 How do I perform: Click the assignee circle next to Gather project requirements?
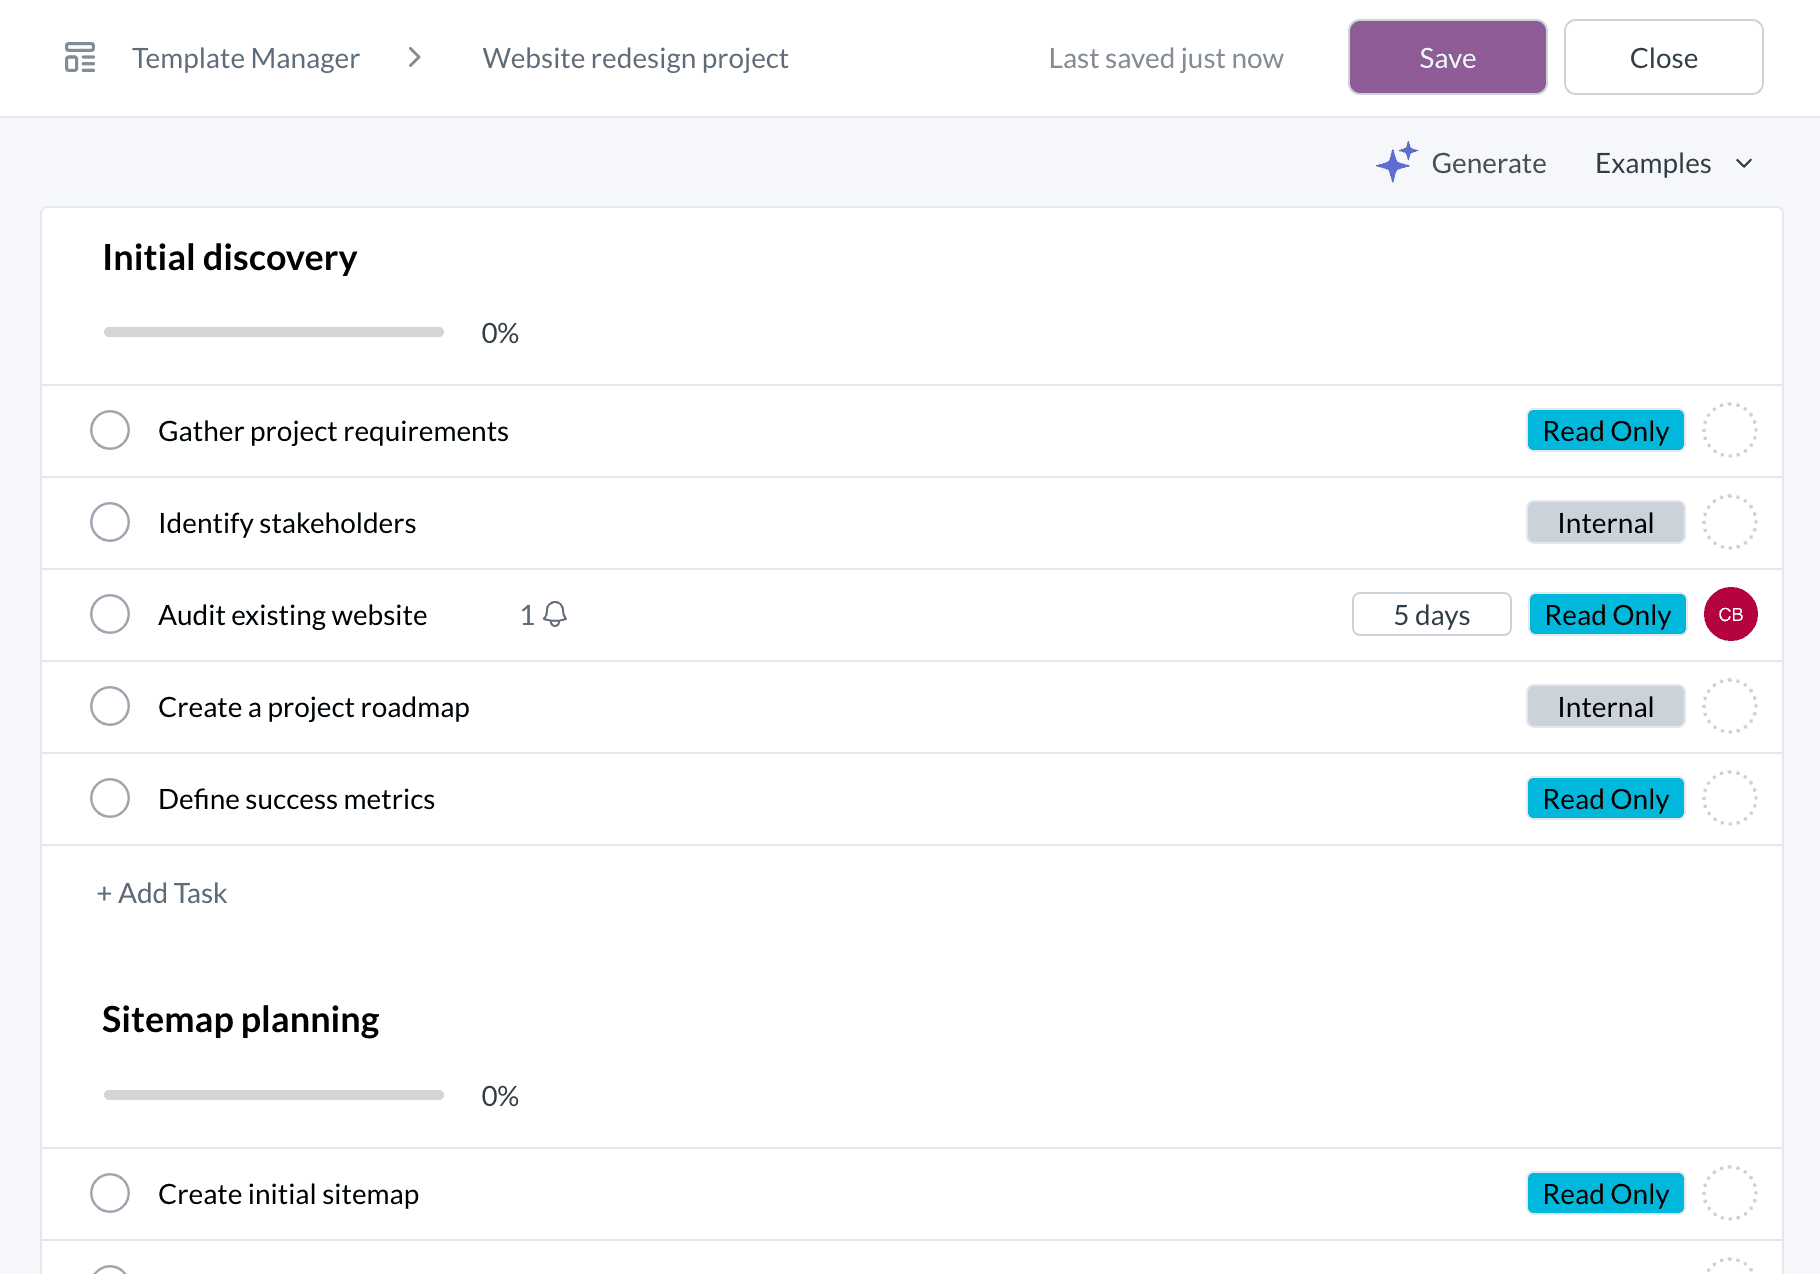1730,430
